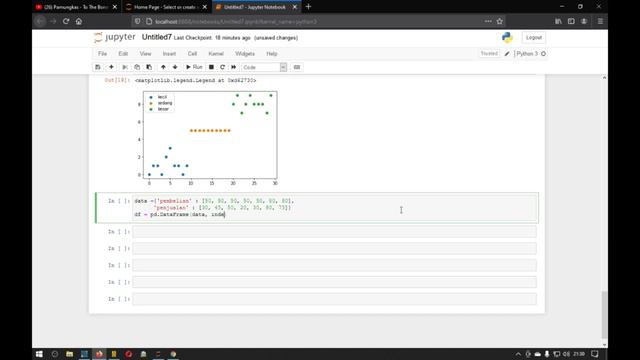Open the page actions three-dot menu
This screenshot has height=360, width=640.
click(x=488, y=21)
